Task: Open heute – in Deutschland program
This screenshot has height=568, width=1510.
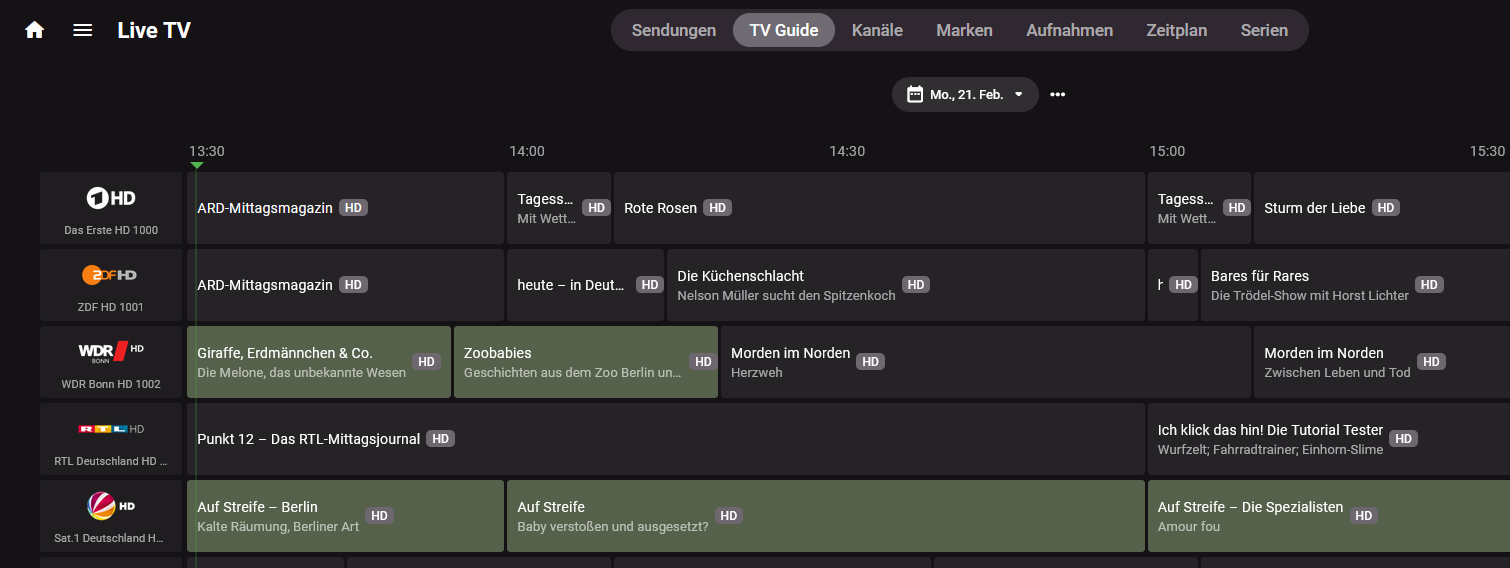Action: pos(585,285)
